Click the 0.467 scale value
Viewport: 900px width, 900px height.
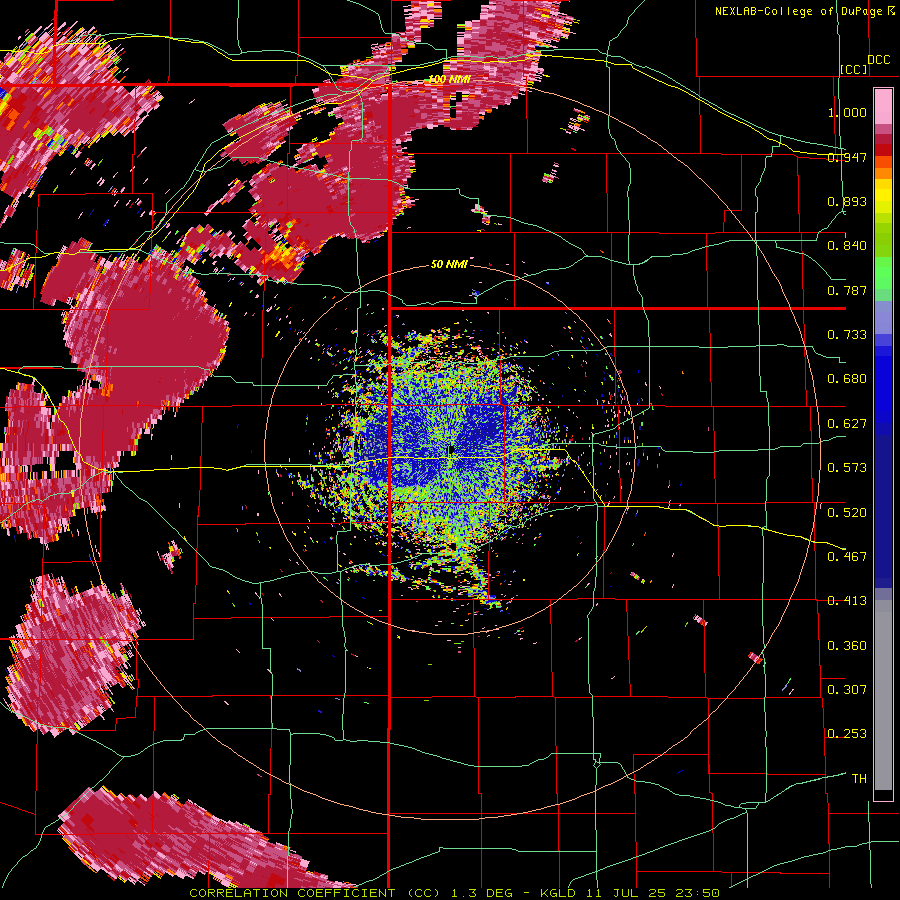click(x=847, y=557)
